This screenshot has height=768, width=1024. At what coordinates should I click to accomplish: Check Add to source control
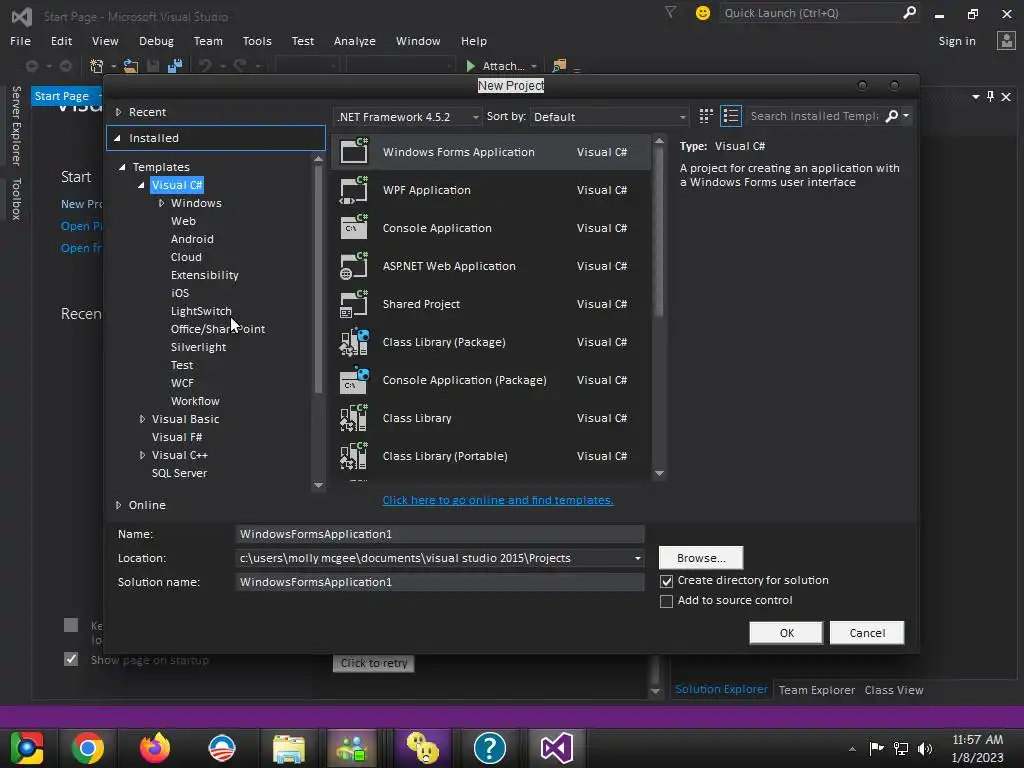[666, 601]
